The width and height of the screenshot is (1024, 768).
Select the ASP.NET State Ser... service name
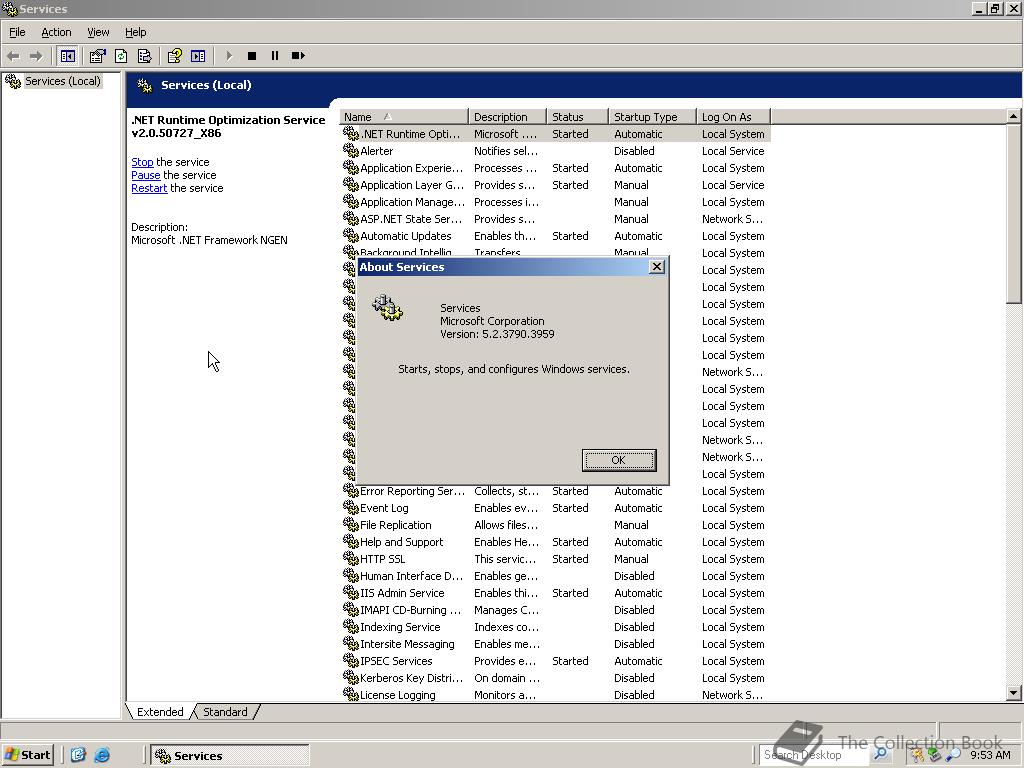(411, 219)
